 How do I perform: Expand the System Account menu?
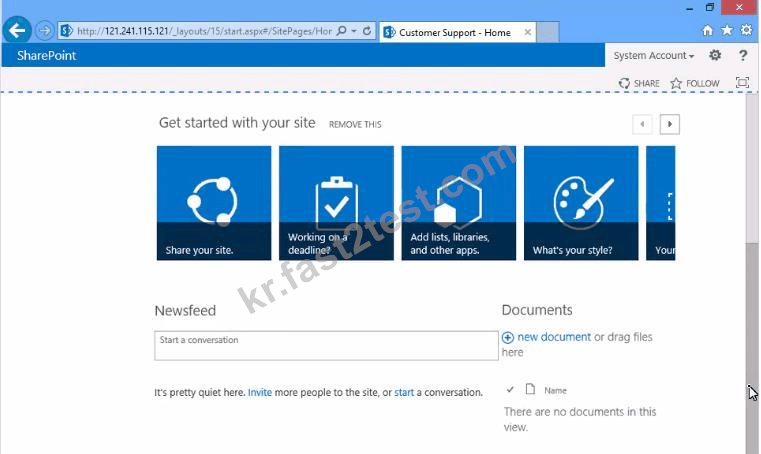click(x=653, y=56)
